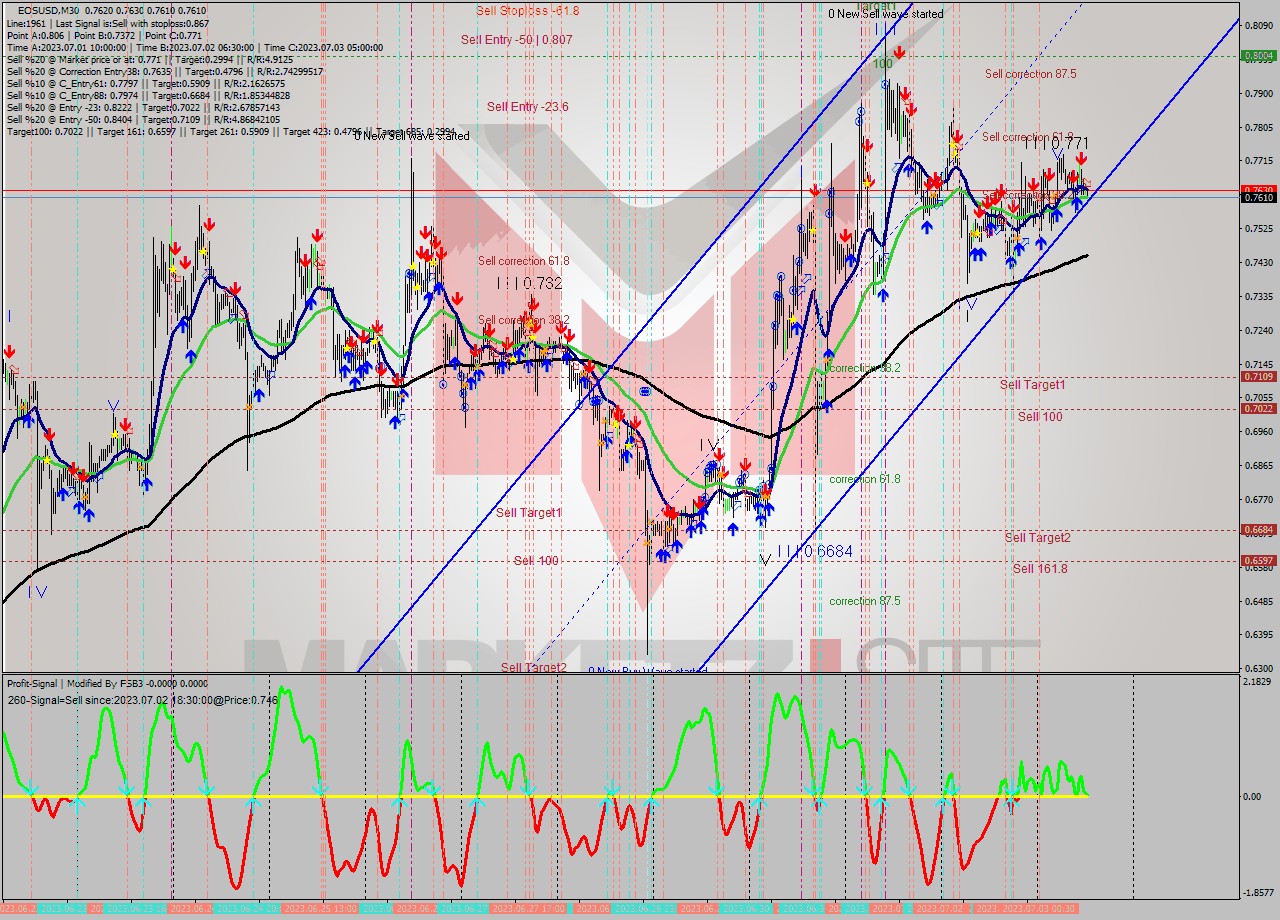
Task: Click the 0.00 indicator scale value
Action: [1254, 797]
